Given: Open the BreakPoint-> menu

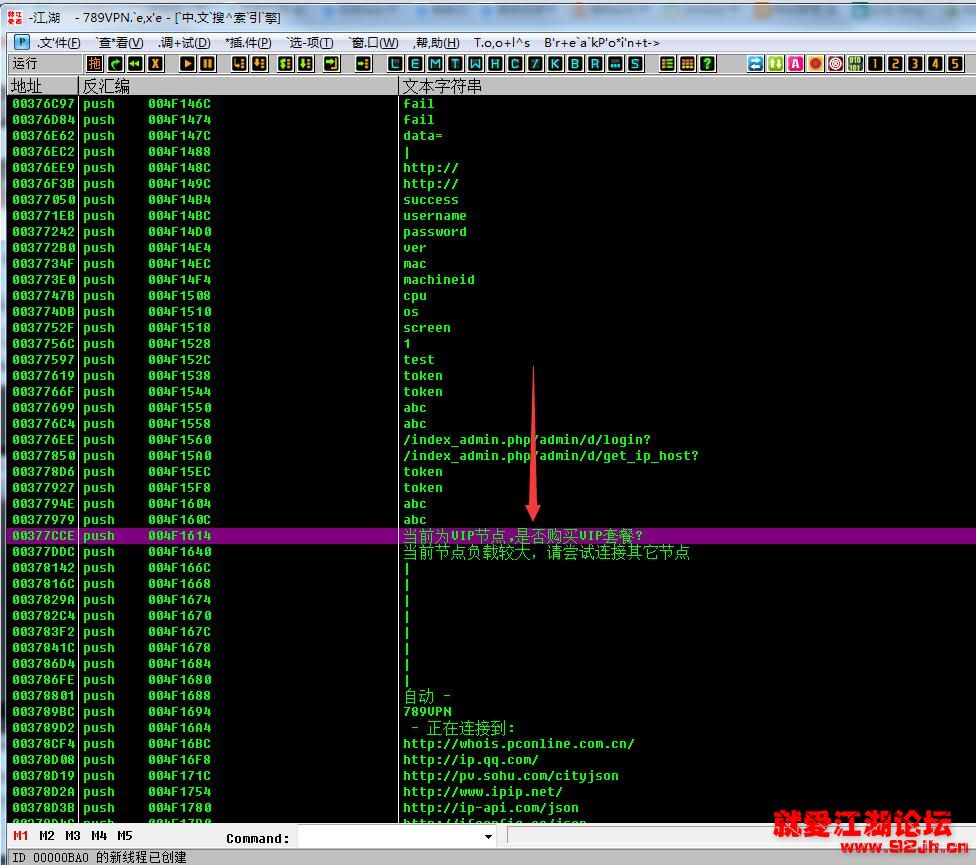Looking at the screenshot, I should click(601, 42).
